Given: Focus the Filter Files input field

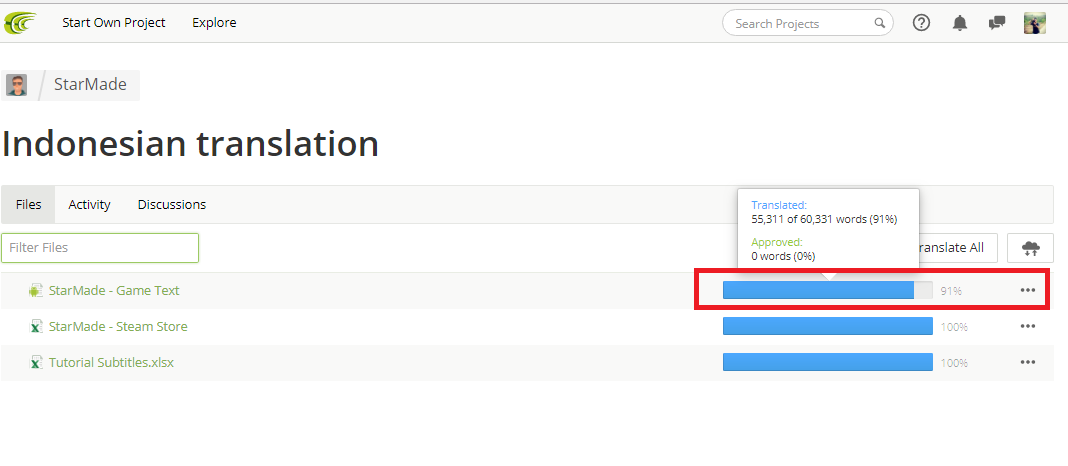Looking at the screenshot, I should 100,248.
